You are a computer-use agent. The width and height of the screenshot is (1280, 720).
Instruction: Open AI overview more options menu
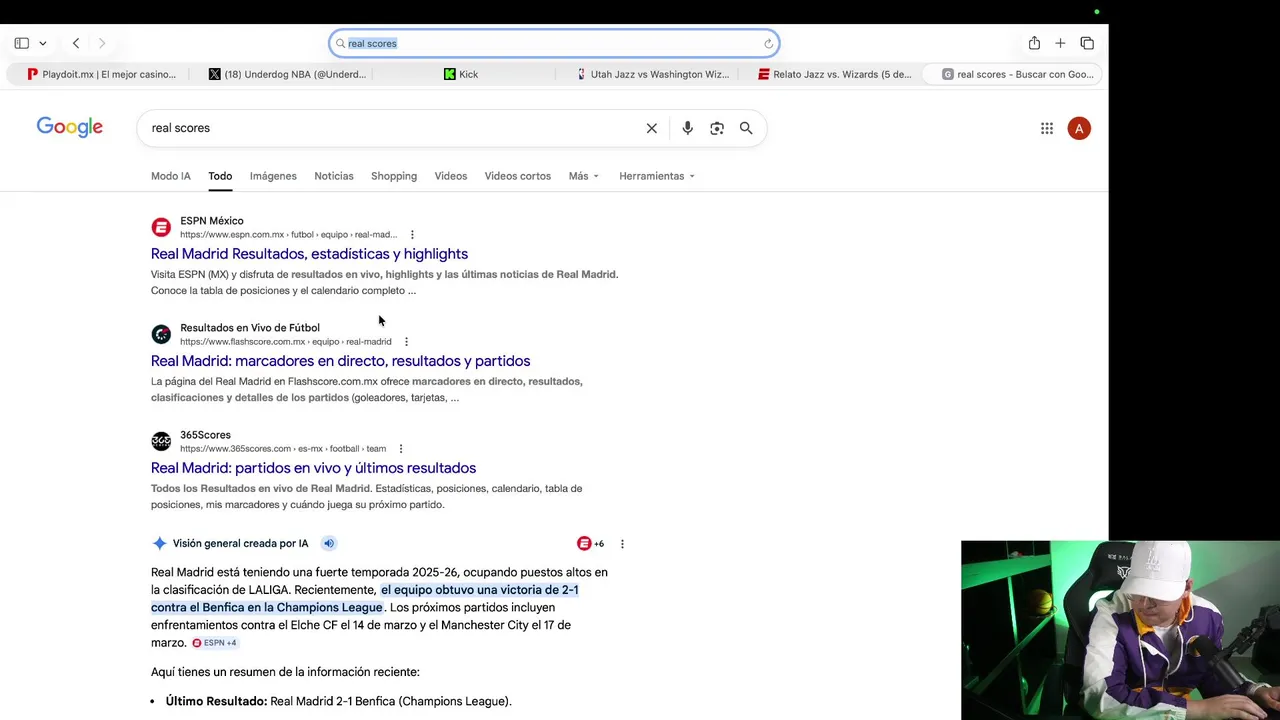(x=622, y=544)
